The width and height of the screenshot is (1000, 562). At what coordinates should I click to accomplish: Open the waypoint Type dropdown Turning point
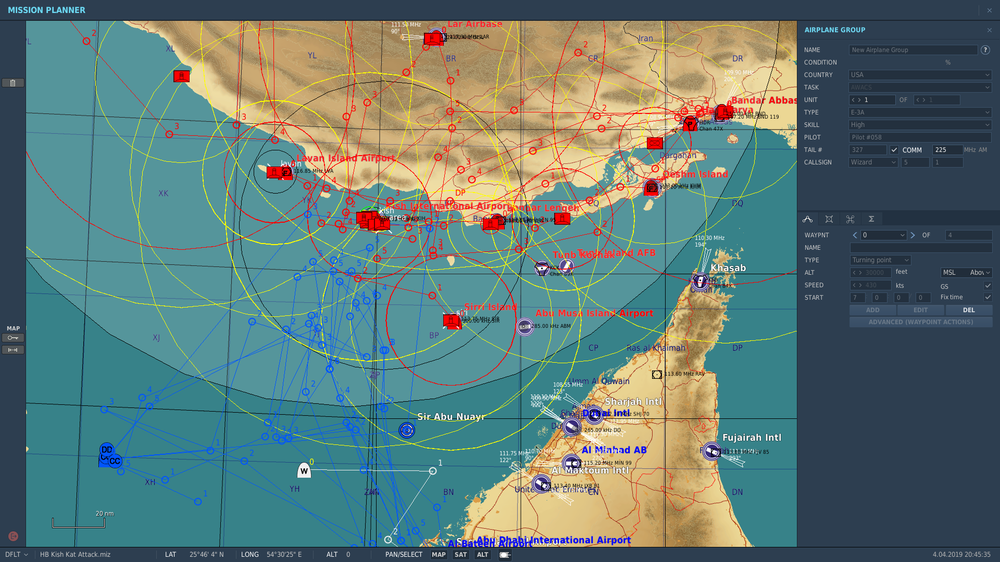[880, 260]
